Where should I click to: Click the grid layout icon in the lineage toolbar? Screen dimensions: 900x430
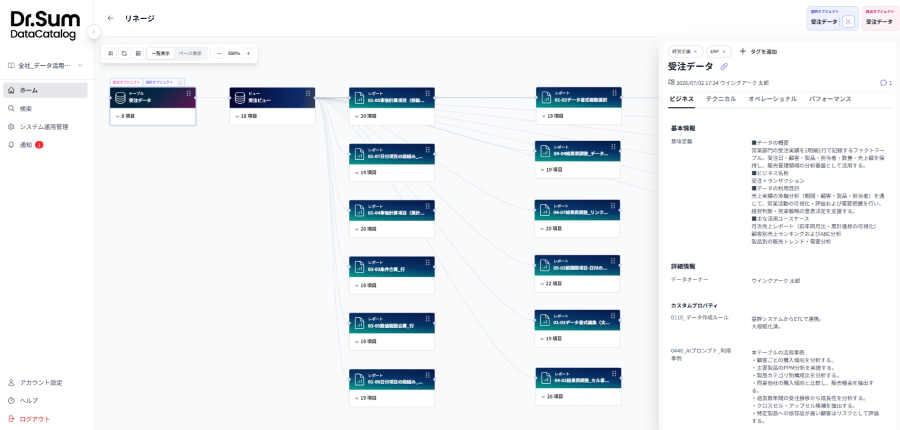point(138,53)
